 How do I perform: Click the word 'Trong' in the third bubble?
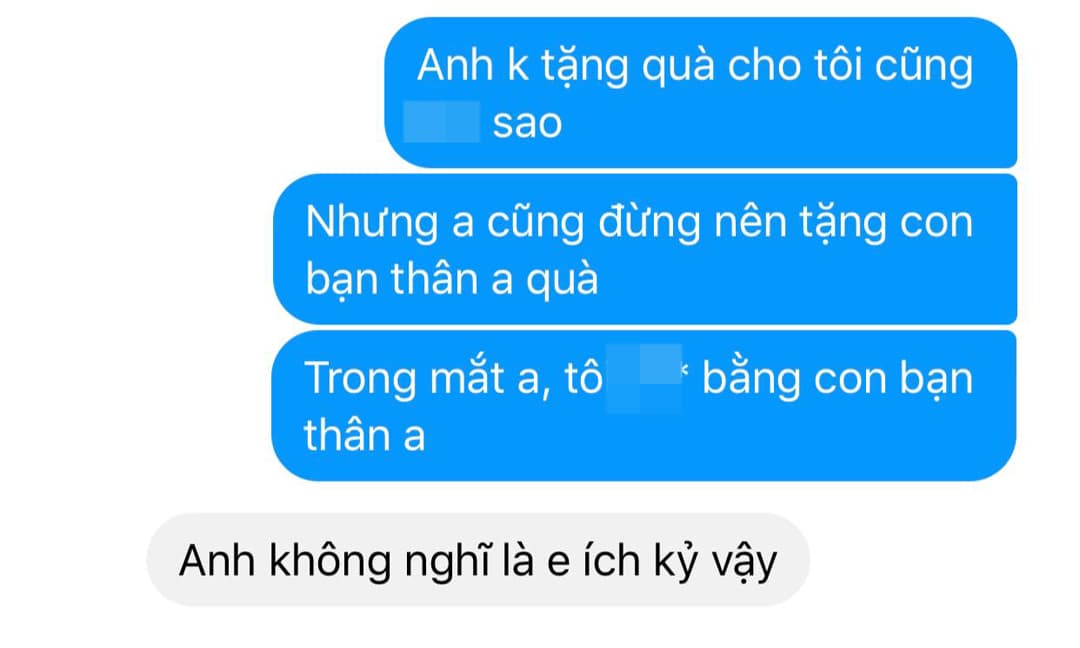pyautogui.click(x=360, y=379)
